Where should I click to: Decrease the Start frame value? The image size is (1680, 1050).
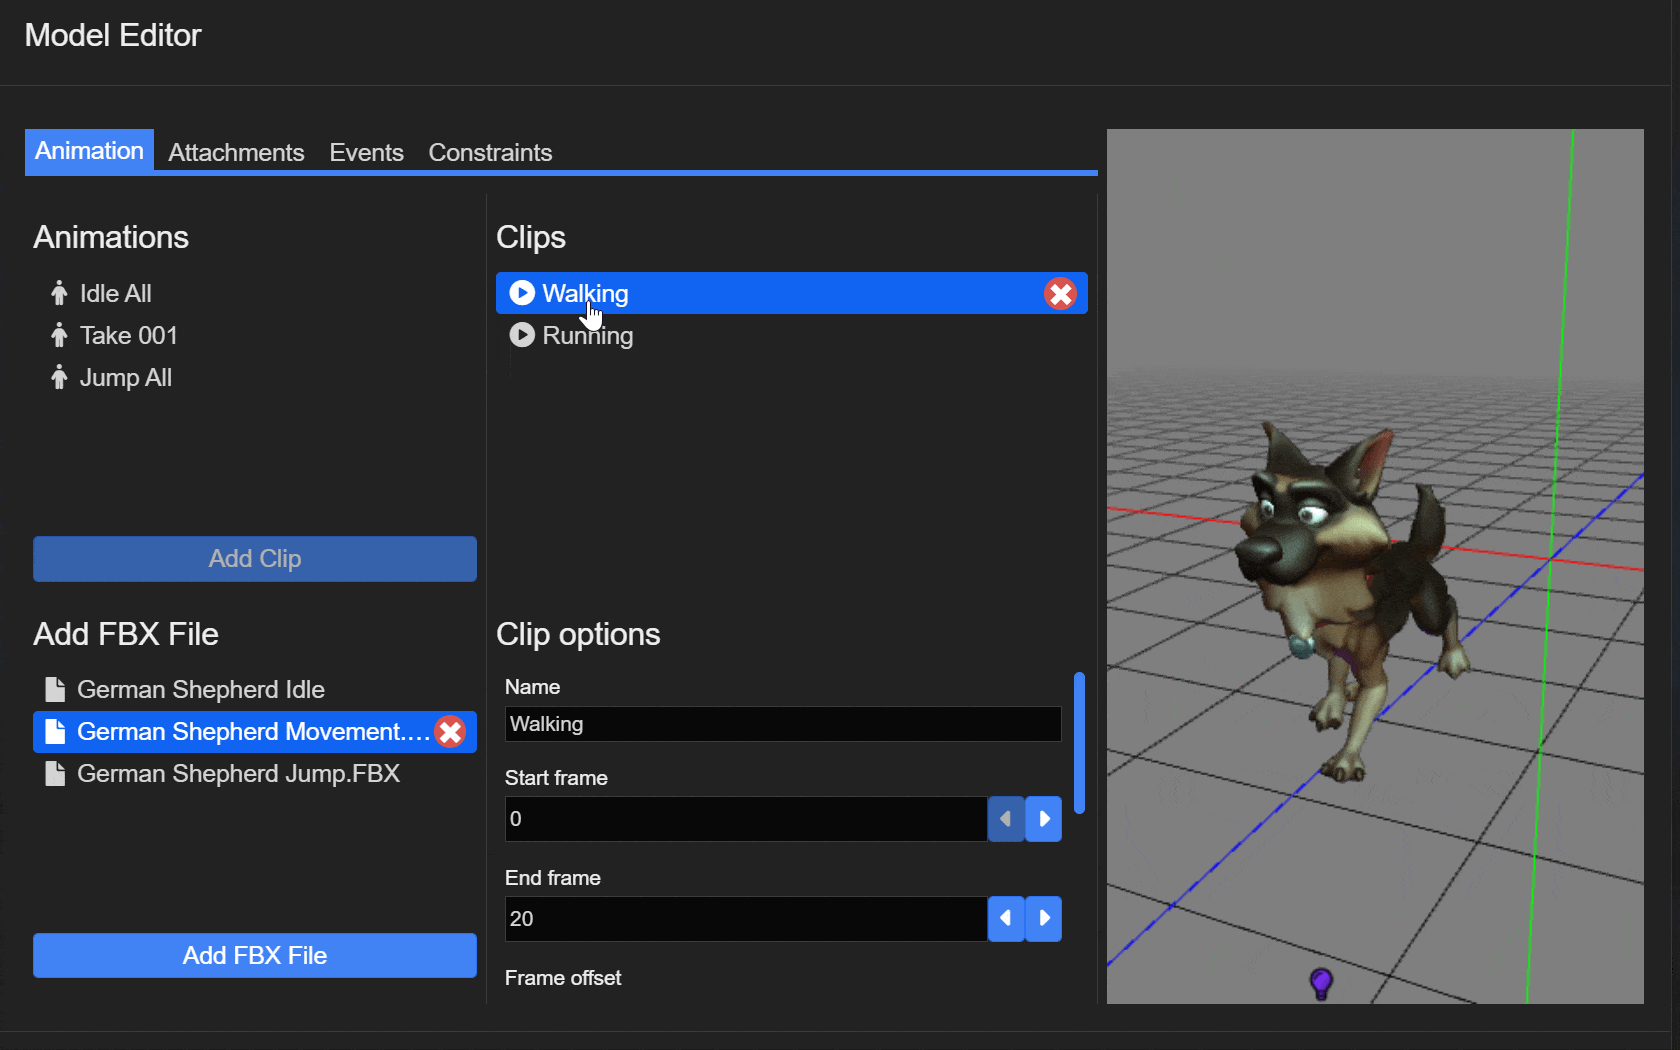coord(1006,819)
